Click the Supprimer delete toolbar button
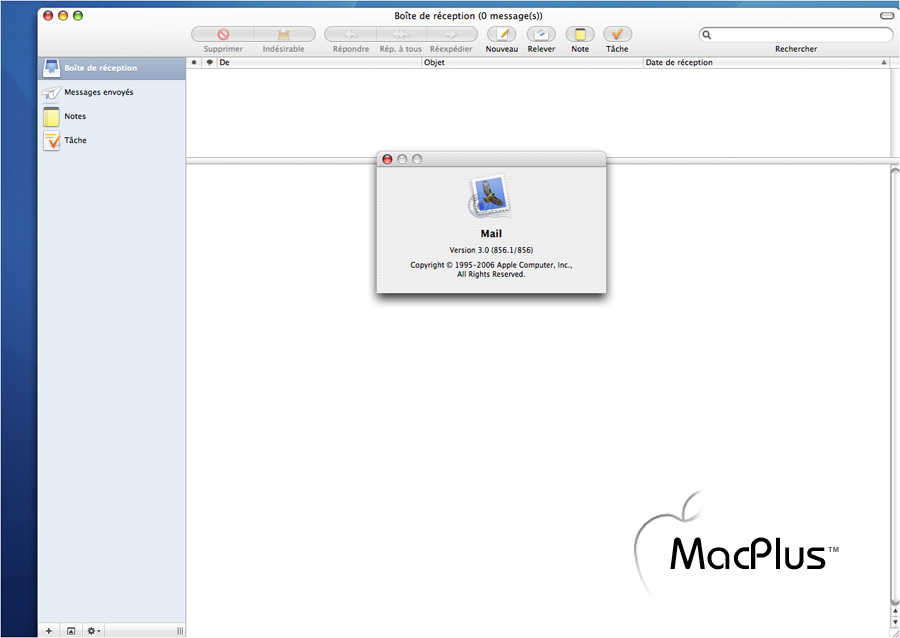Screen dimensions: 900x638 (223, 34)
